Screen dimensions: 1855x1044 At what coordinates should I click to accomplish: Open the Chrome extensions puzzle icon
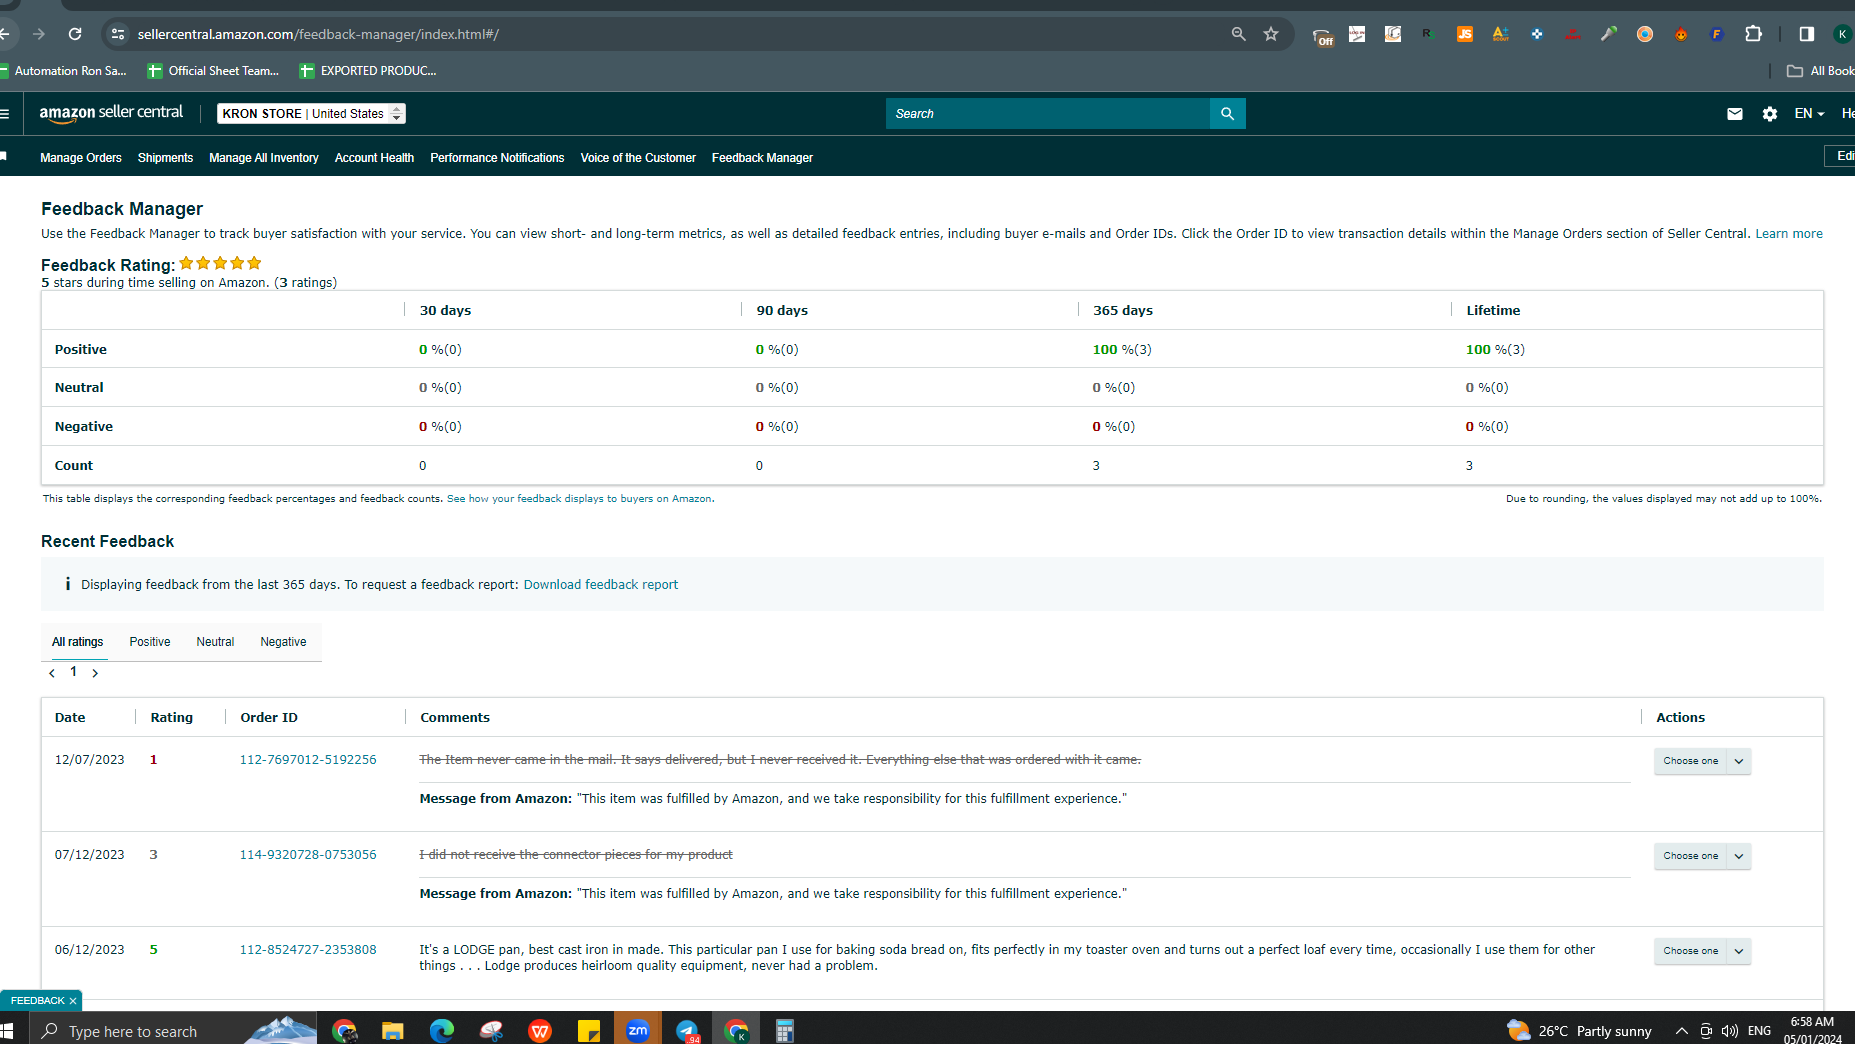click(1753, 34)
